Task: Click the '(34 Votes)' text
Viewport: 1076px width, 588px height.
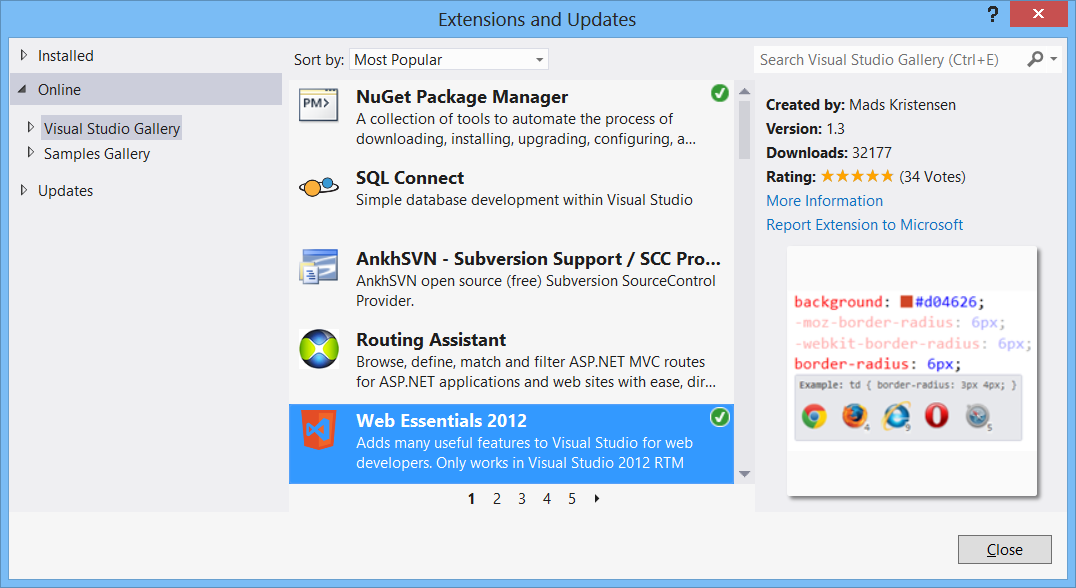Action: pyautogui.click(x=932, y=177)
